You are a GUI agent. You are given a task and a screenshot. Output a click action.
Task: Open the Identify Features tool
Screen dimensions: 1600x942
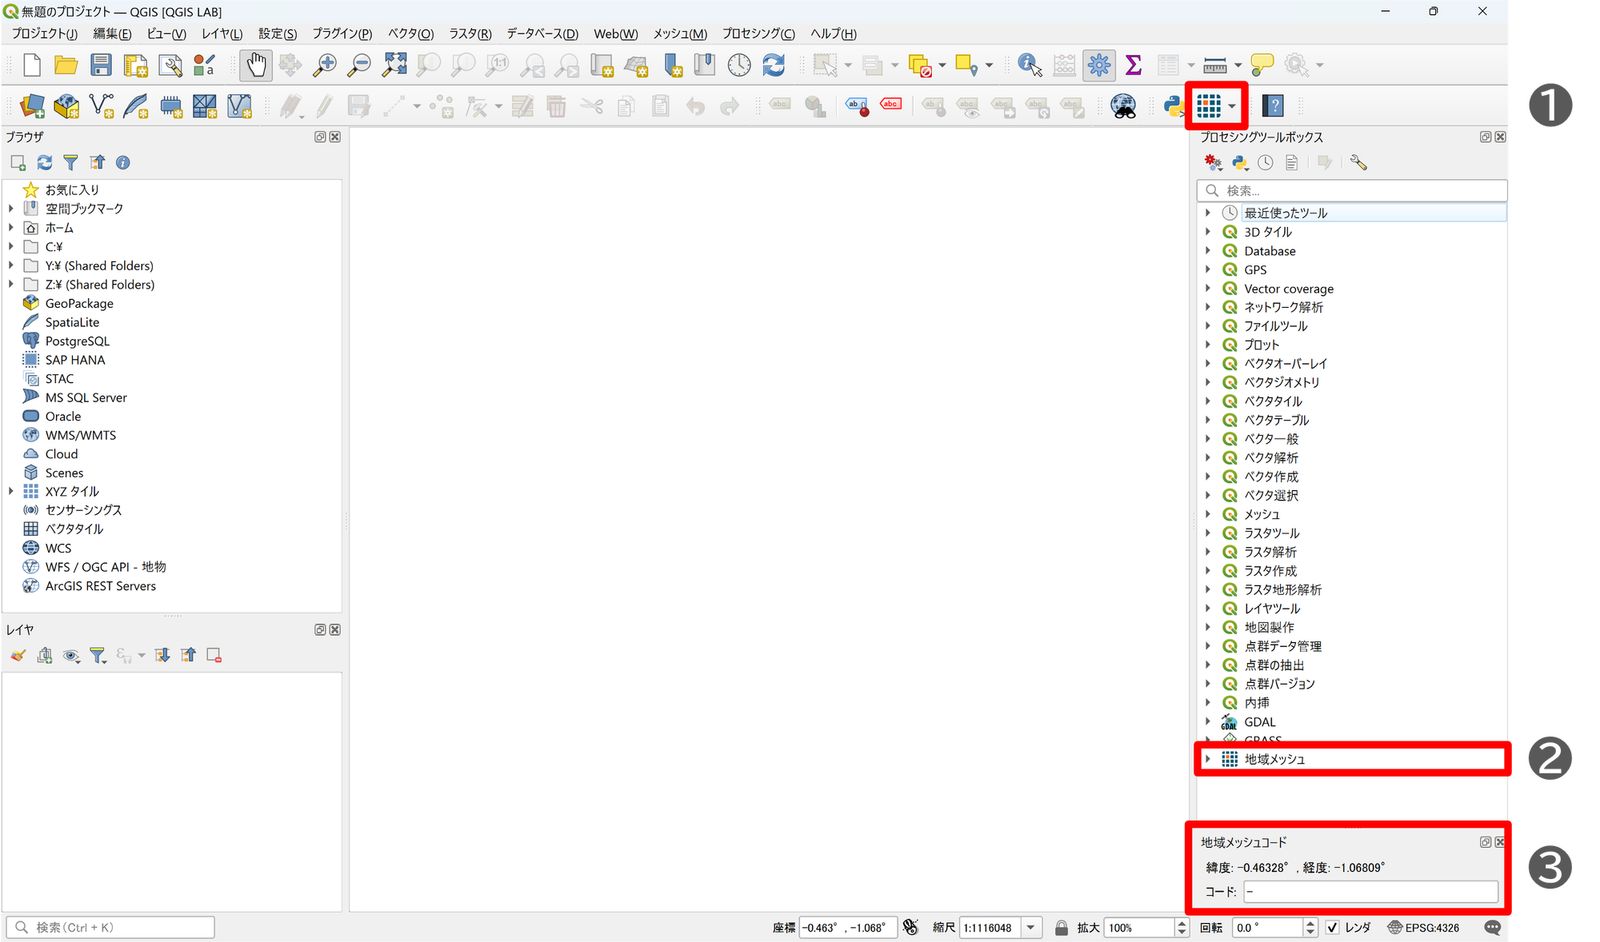tap(1029, 65)
